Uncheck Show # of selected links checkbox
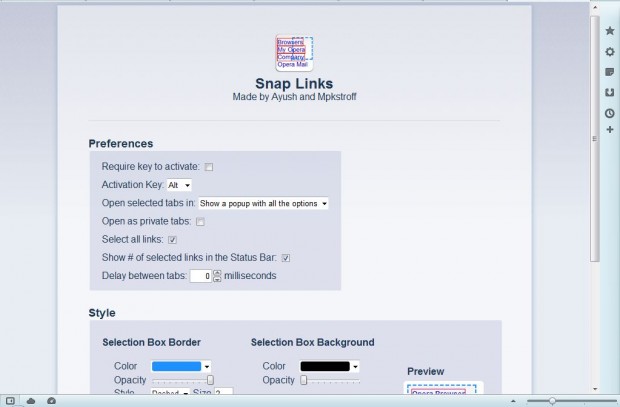This screenshot has width=620, height=407. tap(285, 258)
